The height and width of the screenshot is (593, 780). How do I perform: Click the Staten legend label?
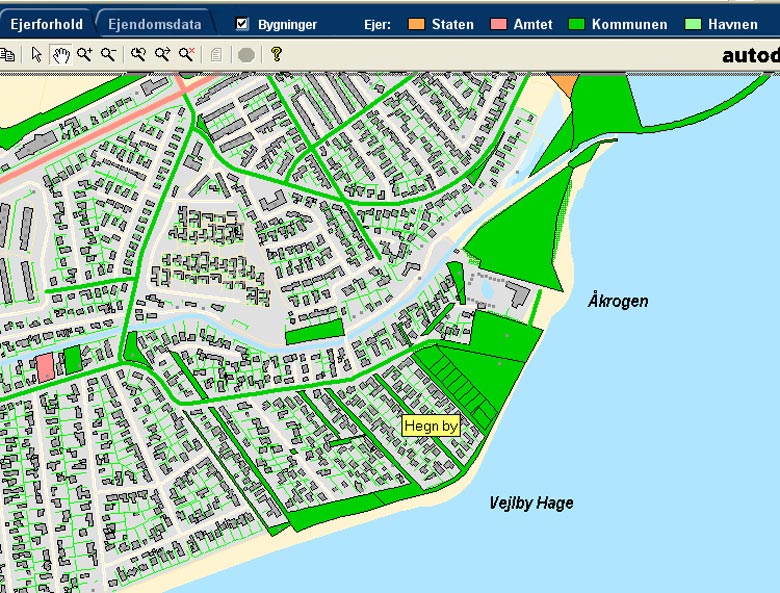click(x=453, y=24)
